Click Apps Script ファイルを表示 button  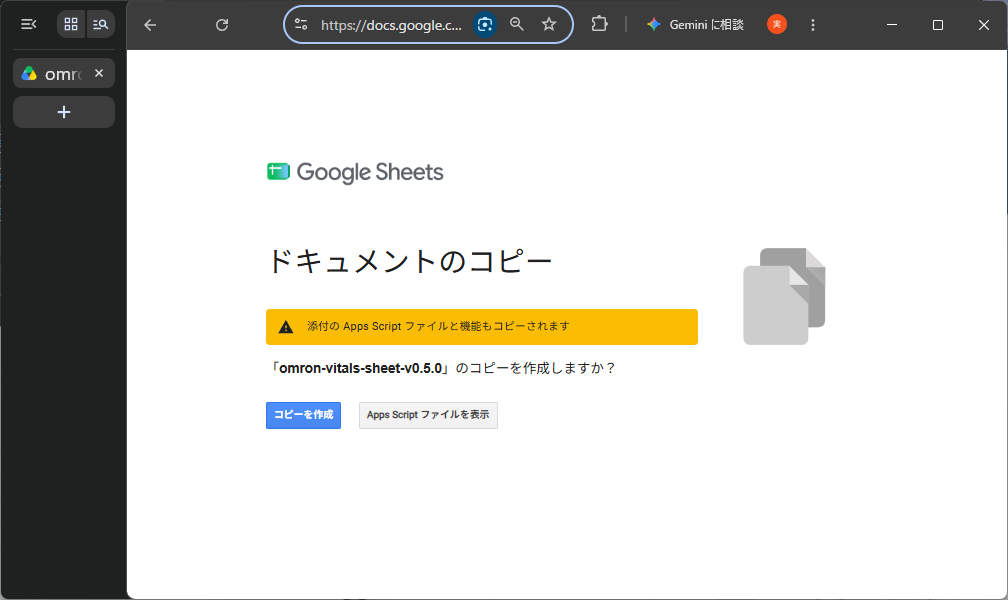point(428,415)
